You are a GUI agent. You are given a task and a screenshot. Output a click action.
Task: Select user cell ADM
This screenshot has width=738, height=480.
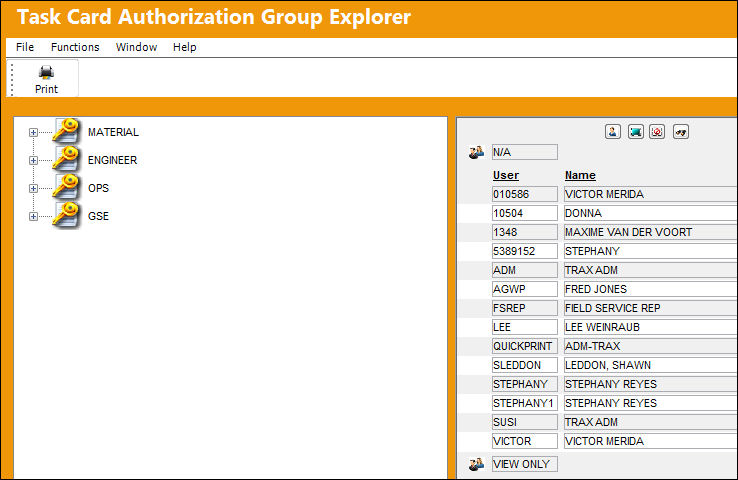(525, 270)
